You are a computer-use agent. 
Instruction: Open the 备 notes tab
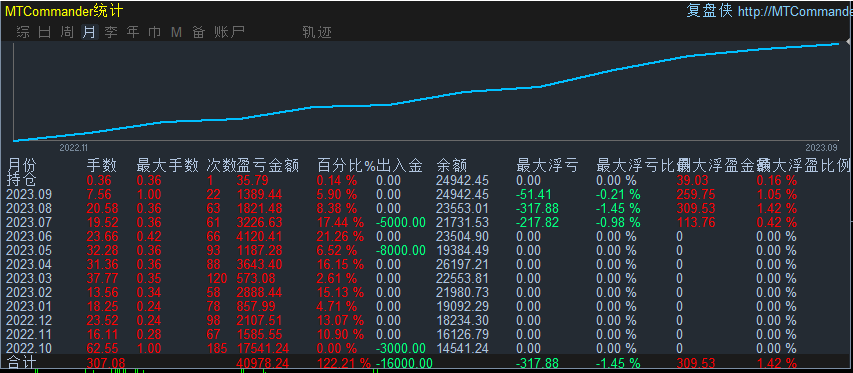click(199, 32)
